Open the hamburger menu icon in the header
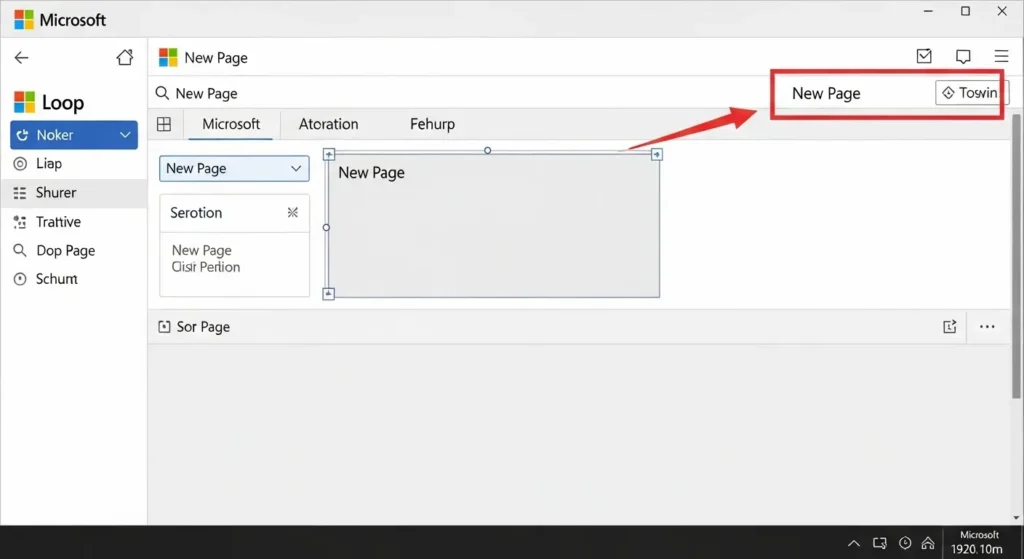The image size is (1024, 559). (x=1001, y=57)
